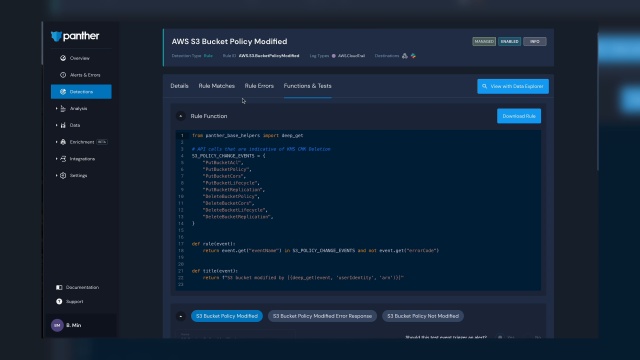Click the Slack destination icon
The height and width of the screenshot is (360, 640).
click(413, 56)
